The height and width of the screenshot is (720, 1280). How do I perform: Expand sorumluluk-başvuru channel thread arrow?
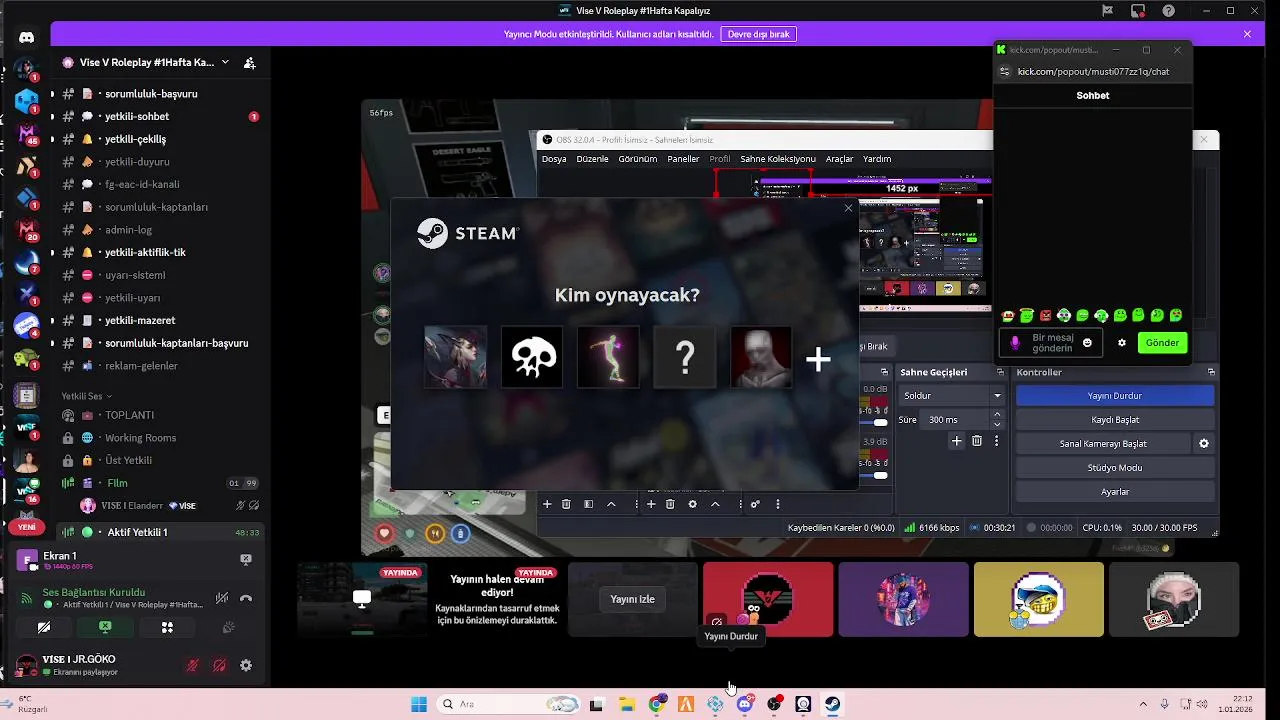pyautogui.click(x=52, y=94)
